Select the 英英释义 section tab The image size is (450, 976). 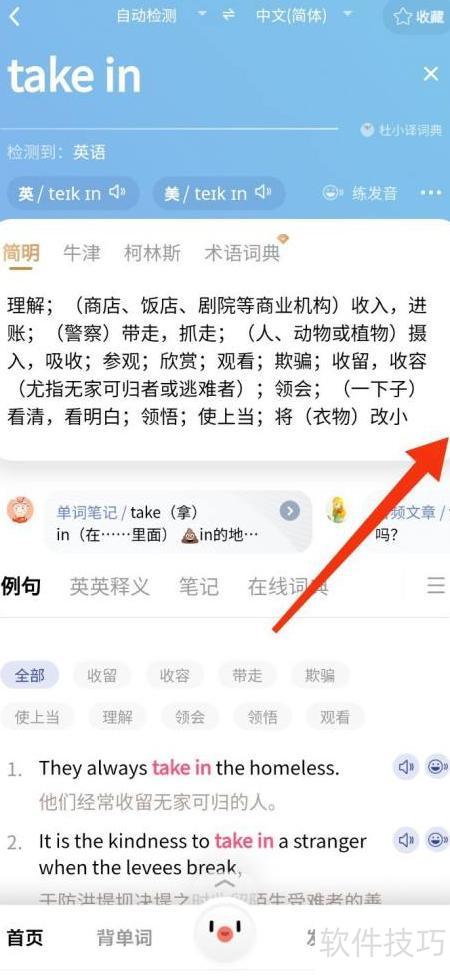tap(110, 586)
